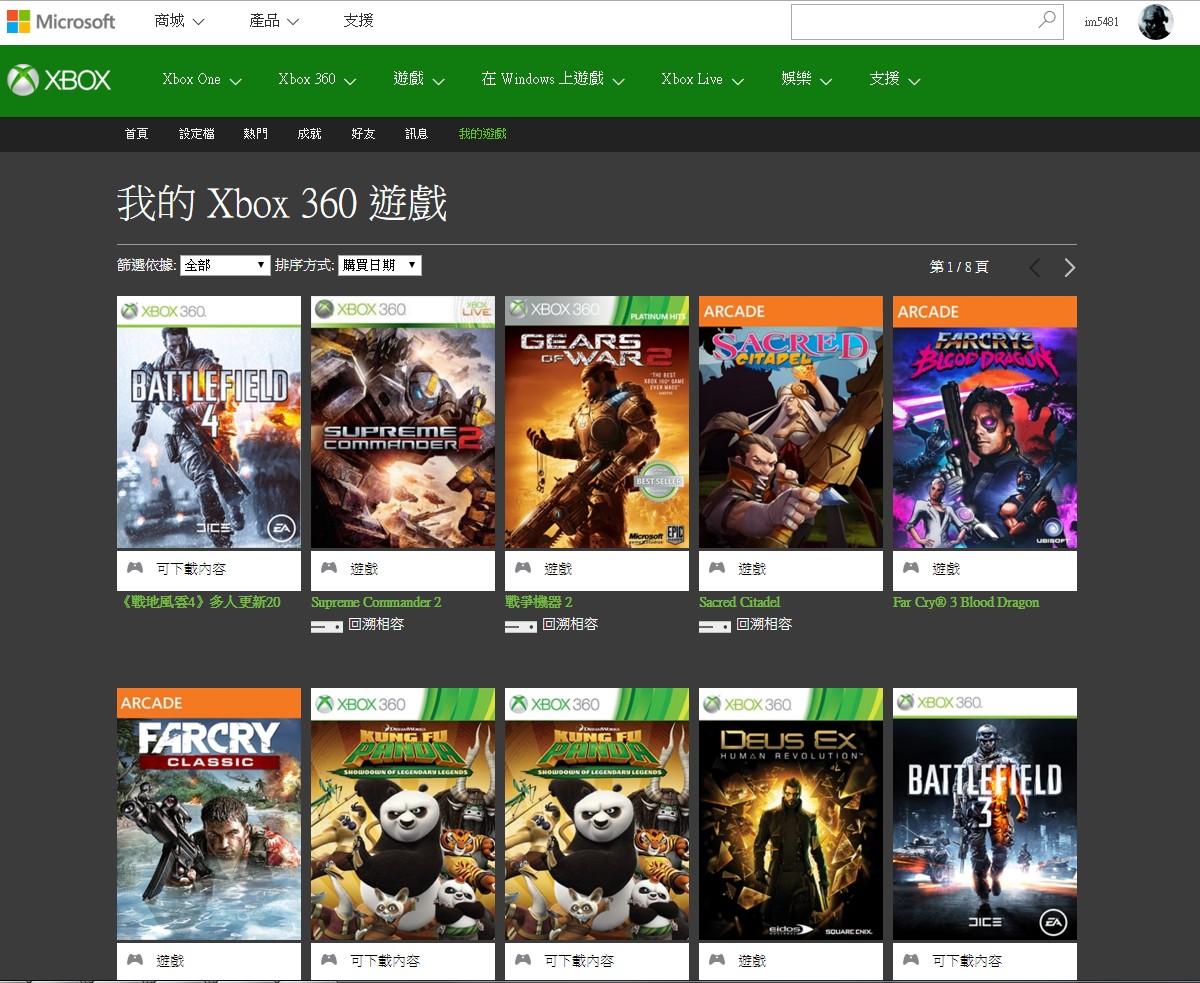The width and height of the screenshot is (1200, 983).
Task: Click the search magnifier icon
Action: click(1046, 20)
